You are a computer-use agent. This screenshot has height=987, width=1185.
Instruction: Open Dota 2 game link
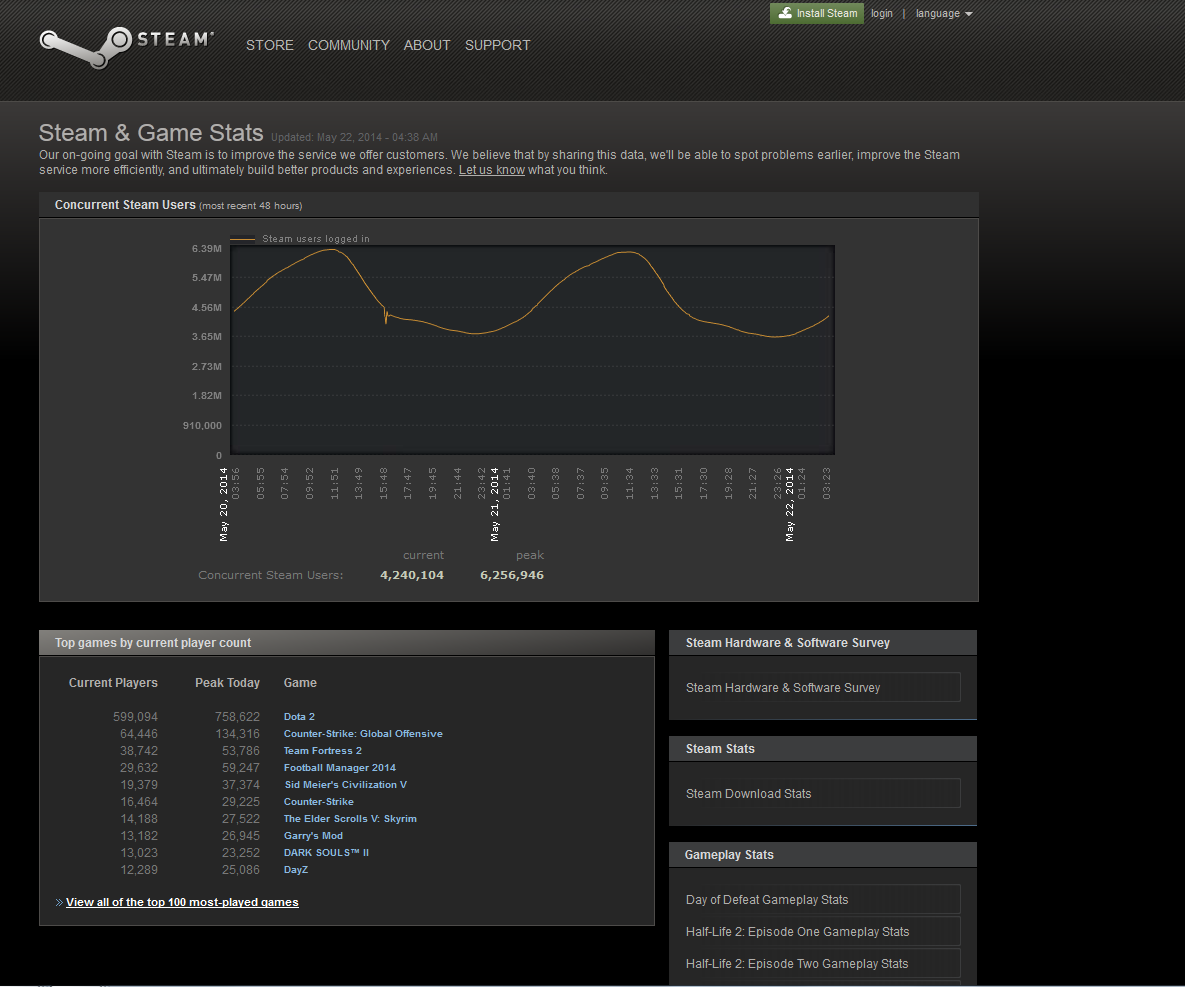point(299,717)
